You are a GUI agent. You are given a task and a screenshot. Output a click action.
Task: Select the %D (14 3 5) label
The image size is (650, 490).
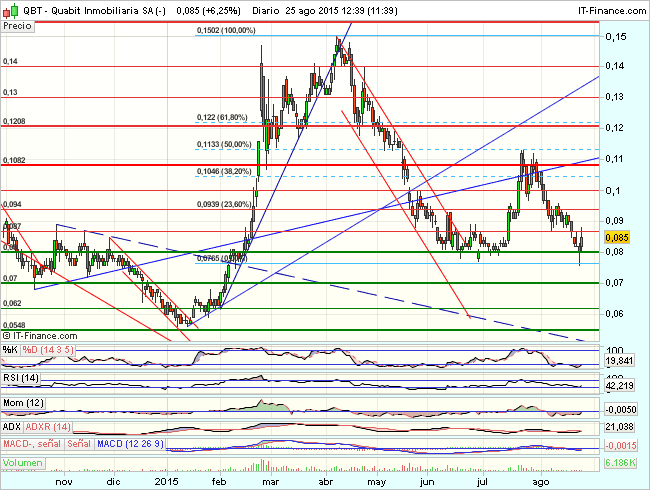coord(48,350)
